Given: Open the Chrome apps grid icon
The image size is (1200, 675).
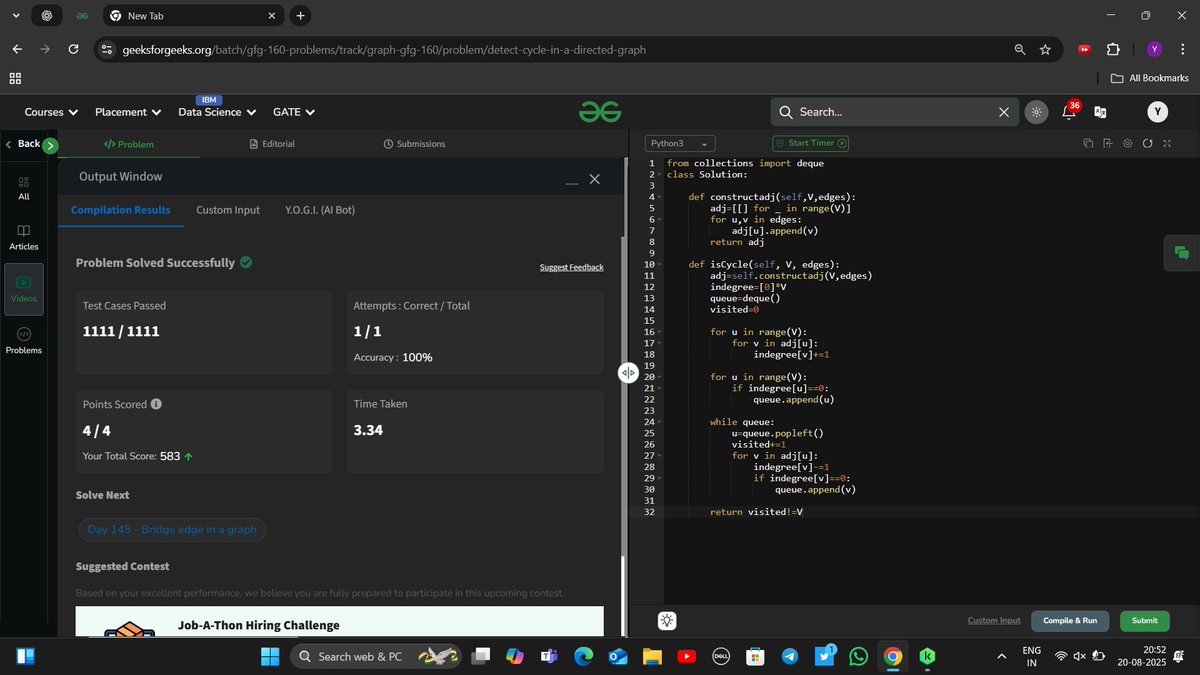Looking at the screenshot, I should tap(15, 78).
